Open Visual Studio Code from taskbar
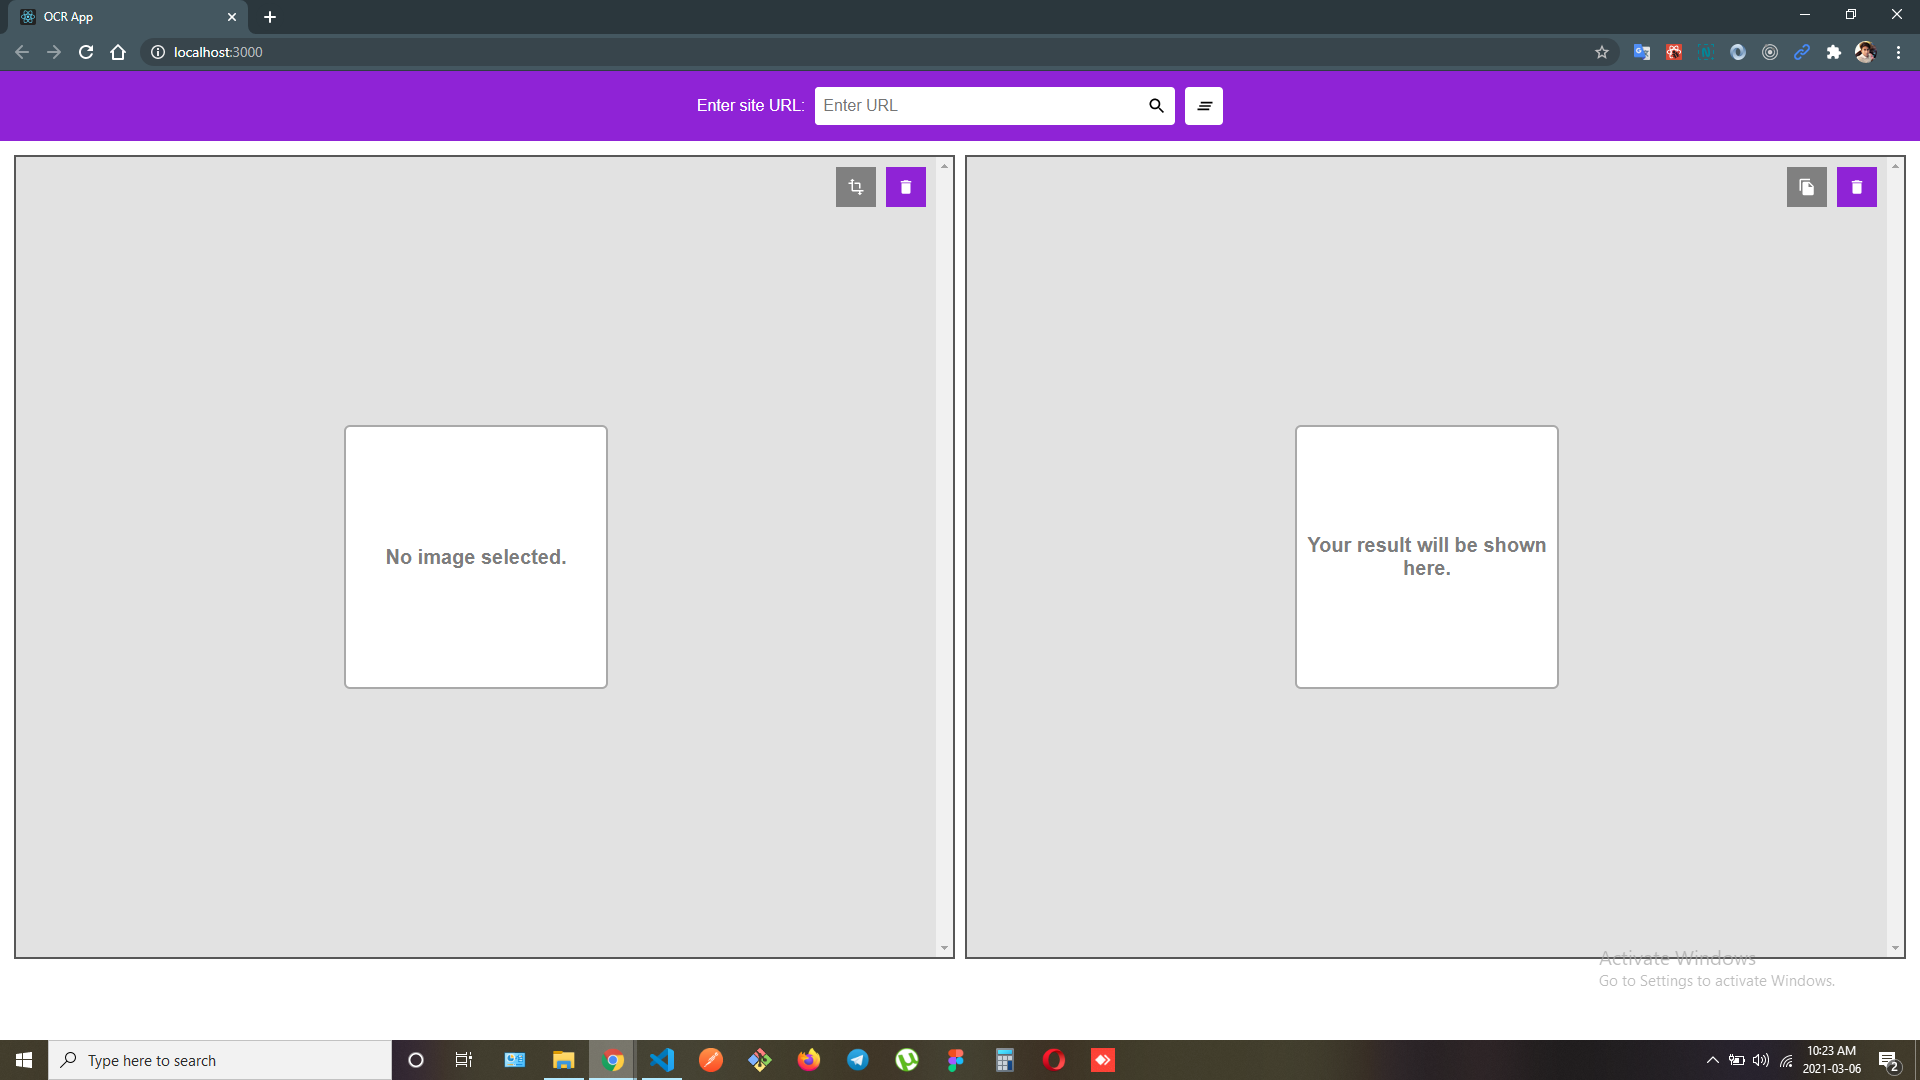 (x=662, y=1060)
